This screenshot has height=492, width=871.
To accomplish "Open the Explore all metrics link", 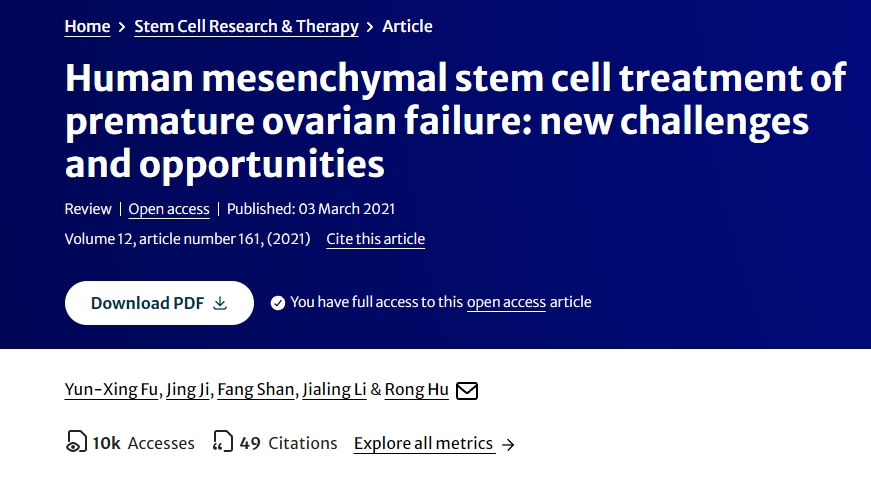I will [x=423, y=443].
